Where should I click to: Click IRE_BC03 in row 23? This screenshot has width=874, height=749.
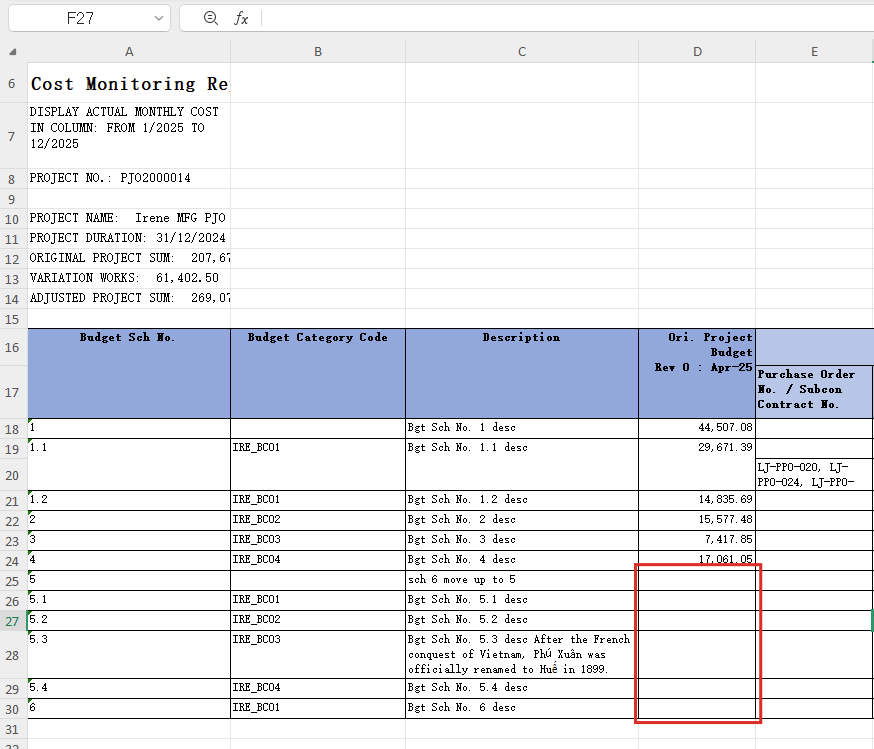[318, 541]
